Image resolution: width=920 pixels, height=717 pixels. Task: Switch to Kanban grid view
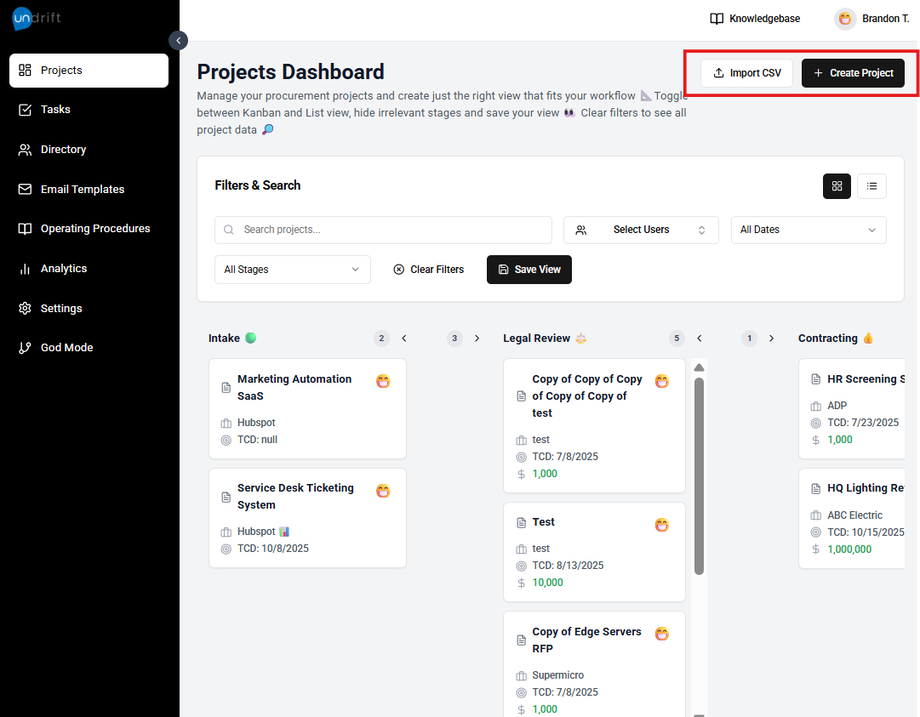(x=837, y=186)
